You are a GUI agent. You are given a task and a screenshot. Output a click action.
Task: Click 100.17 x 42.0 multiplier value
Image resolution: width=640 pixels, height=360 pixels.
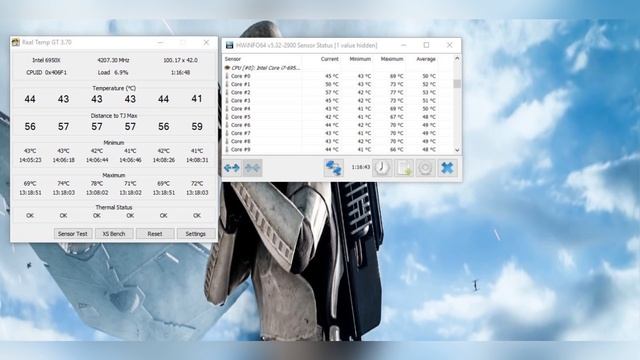pyautogui.click(x=180, y=60)
